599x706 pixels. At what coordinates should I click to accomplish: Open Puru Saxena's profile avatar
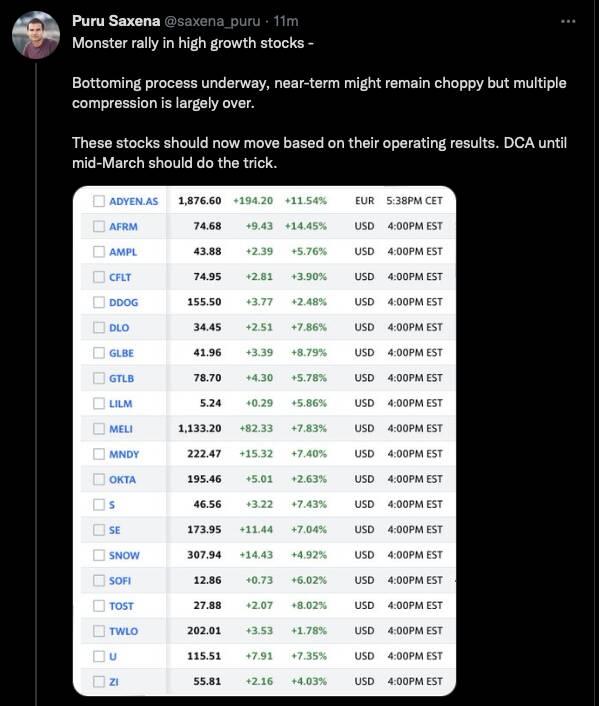coord(36,35)
